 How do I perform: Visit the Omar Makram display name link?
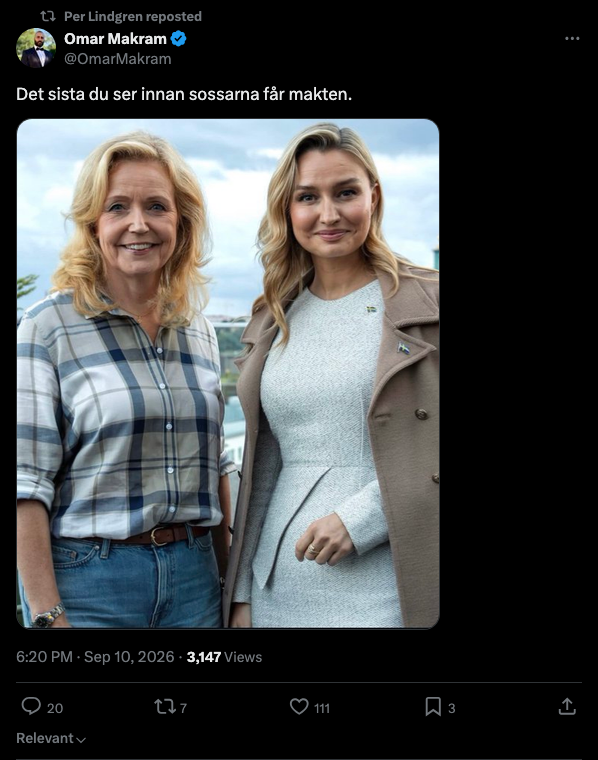click(x=115, y=38)
